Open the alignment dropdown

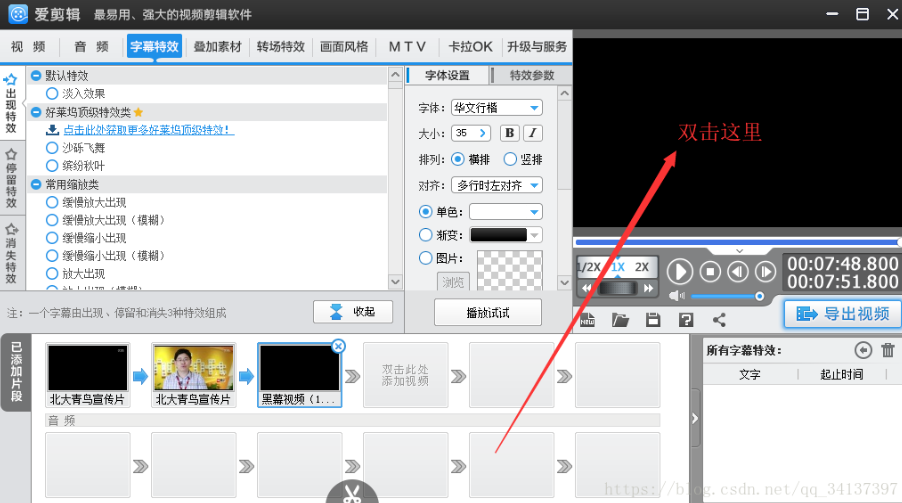coord(496,185)
